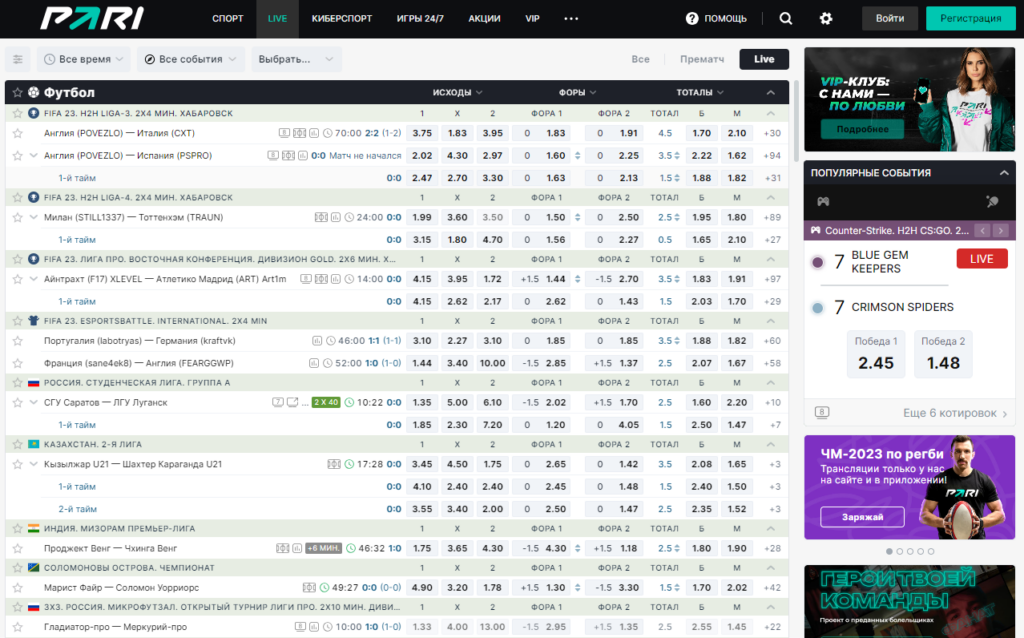This screenshot has width=1024, height=638.
Task: Collapse the Футбол section
Action: pyautogui.click(x=771, y=92)
